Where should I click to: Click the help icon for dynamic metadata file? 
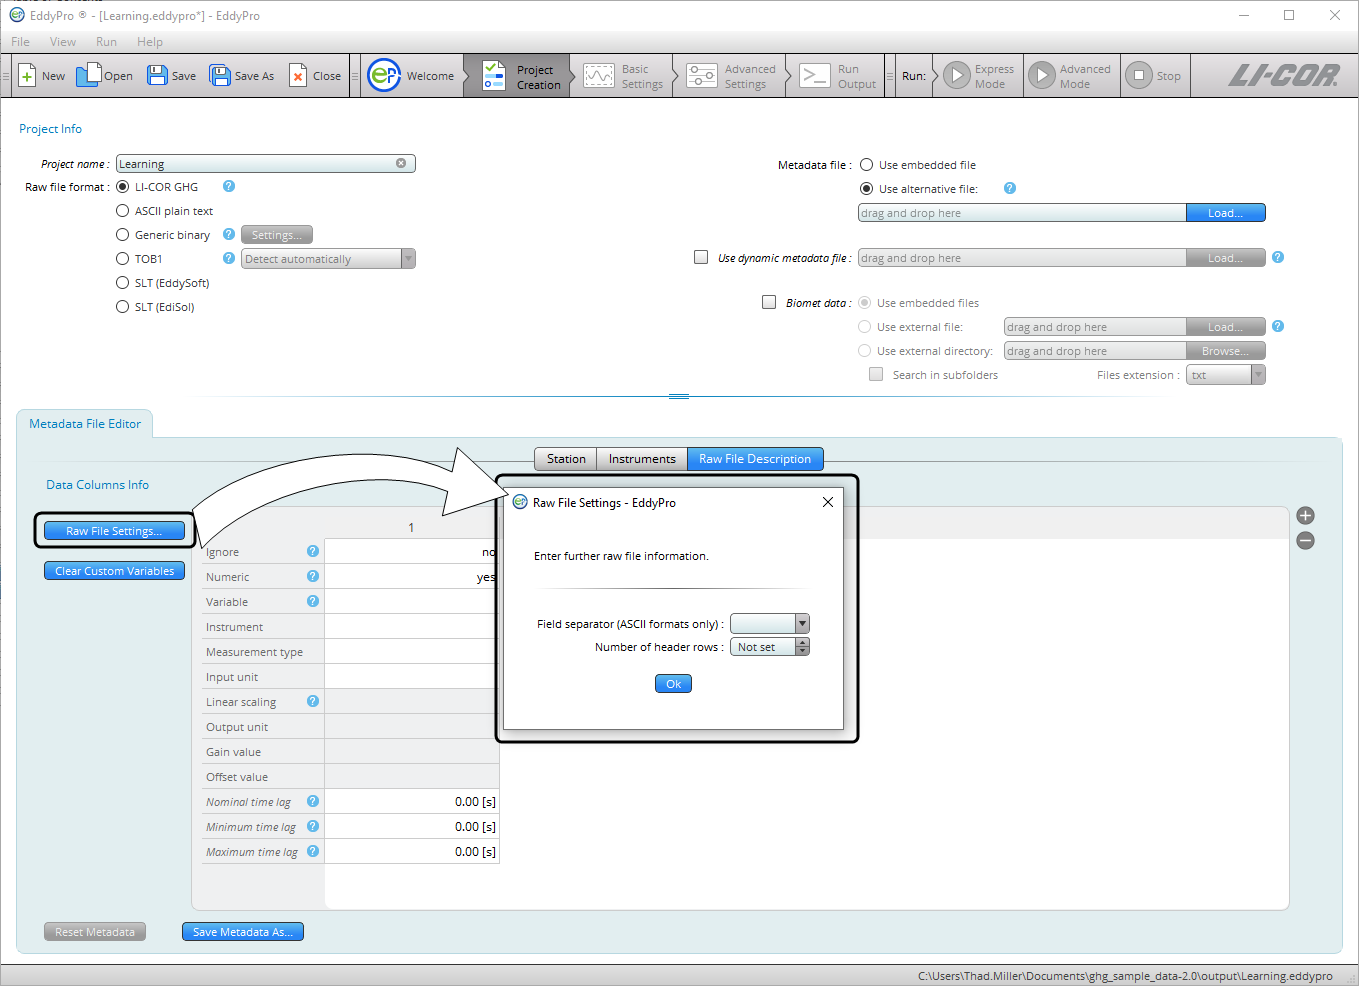[x=1278, y=257]
